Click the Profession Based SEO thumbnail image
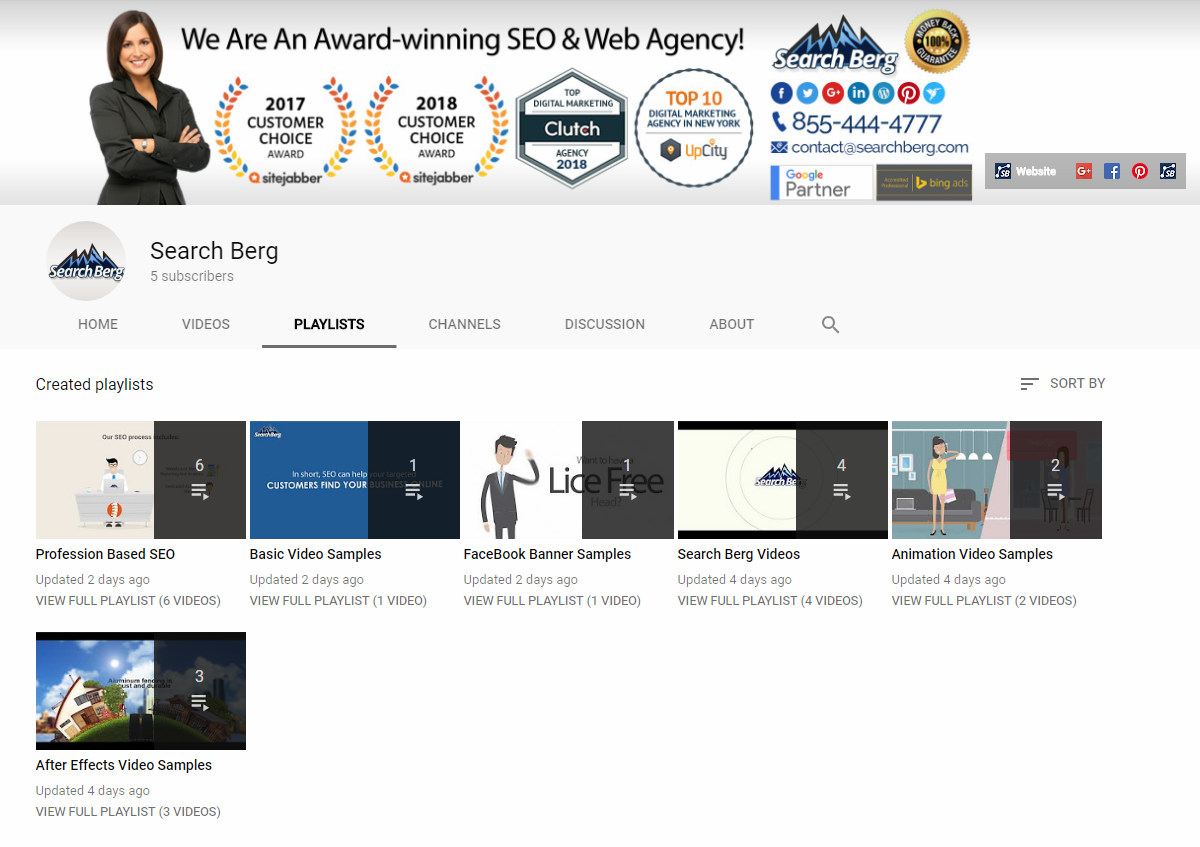The height and width of the screenshot is (847, 1200). point(141,480)
